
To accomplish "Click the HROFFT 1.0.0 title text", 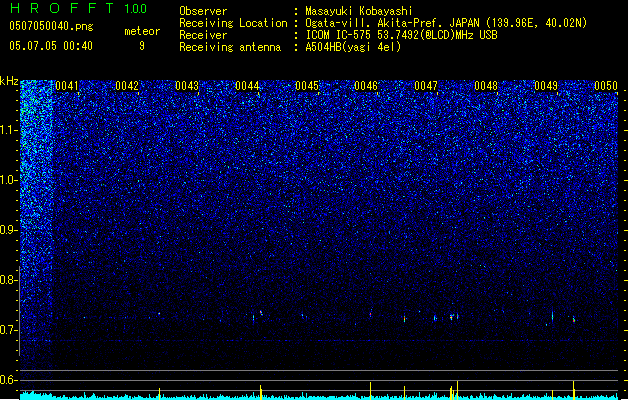I will [x=79, y=8].
